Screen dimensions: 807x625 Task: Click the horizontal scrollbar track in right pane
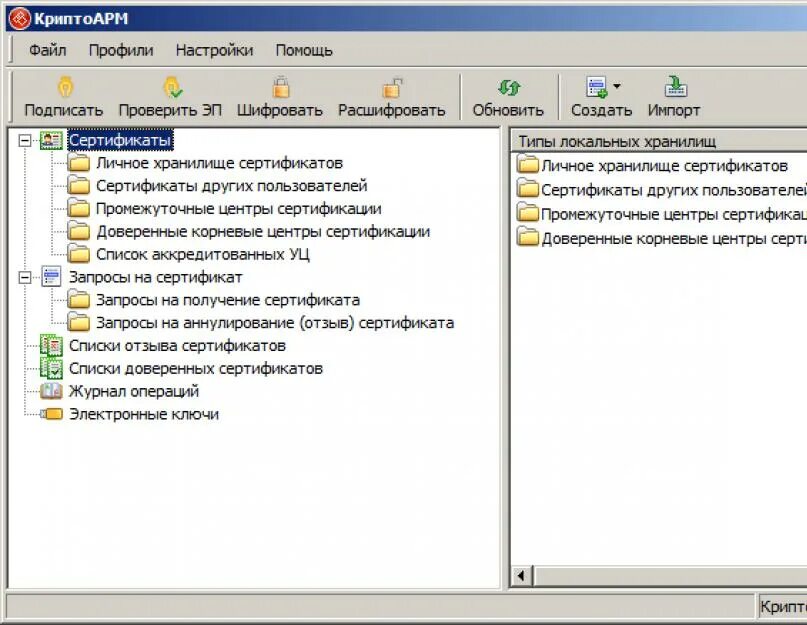670,576
